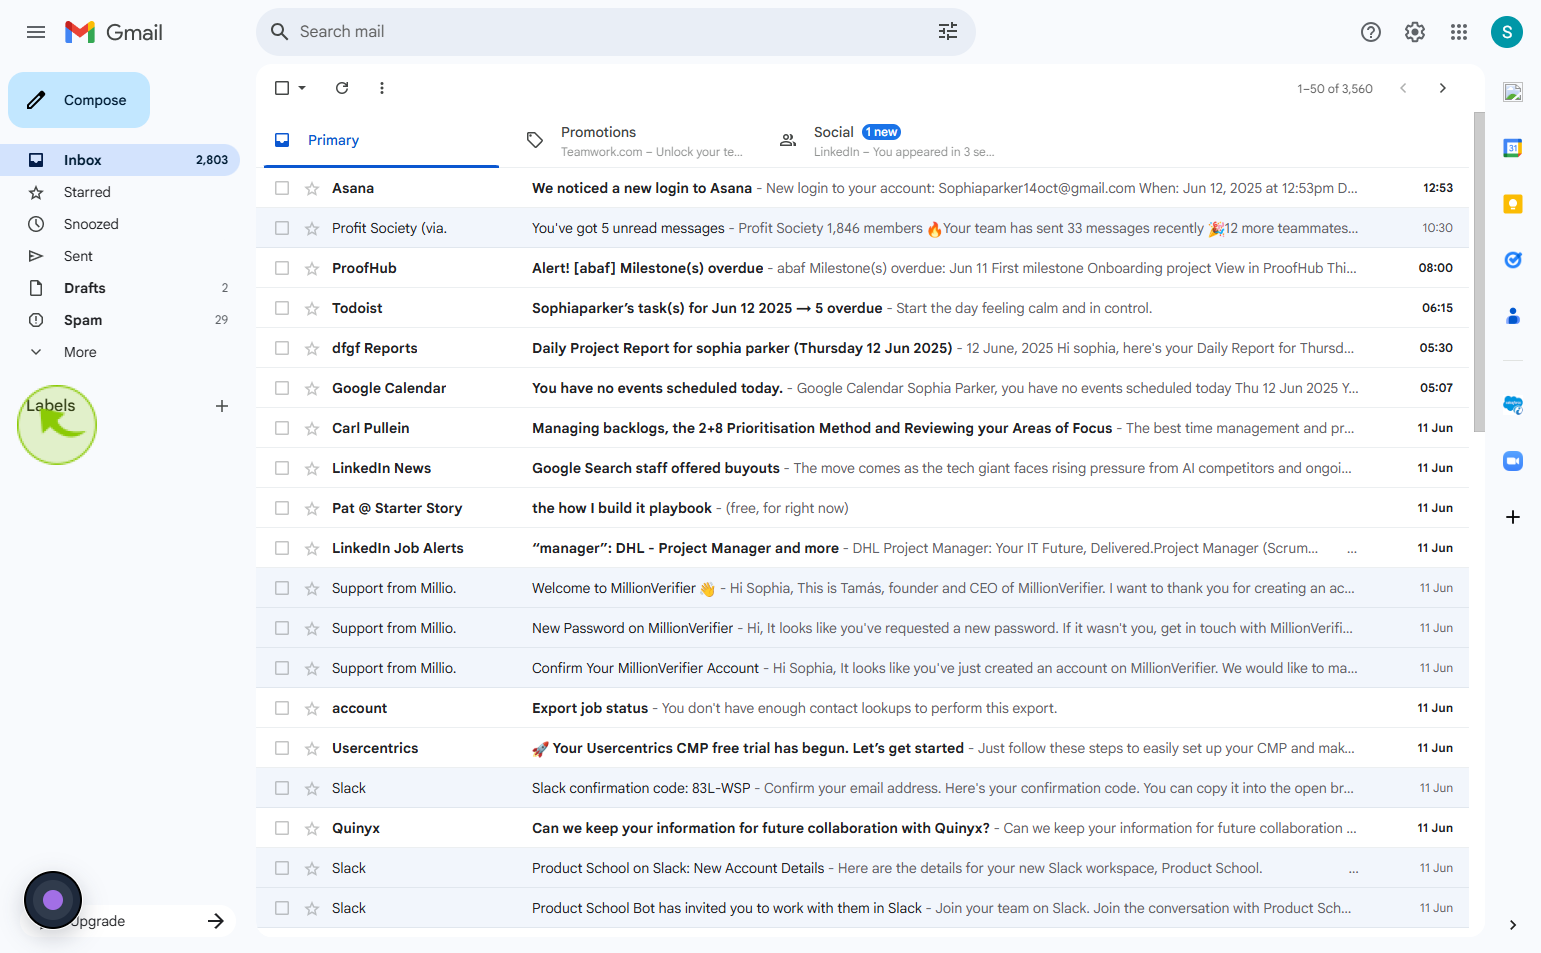Go to newer messages arrow
Image resolution: width=1541 pixels, height=953 pixels.
pyautogui.click(x=1403, y=88)
